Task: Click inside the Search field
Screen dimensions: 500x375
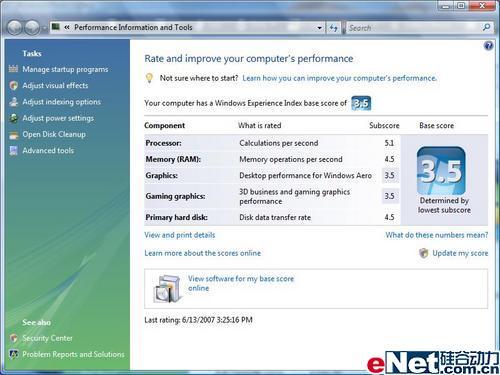Action: (413, 28)
